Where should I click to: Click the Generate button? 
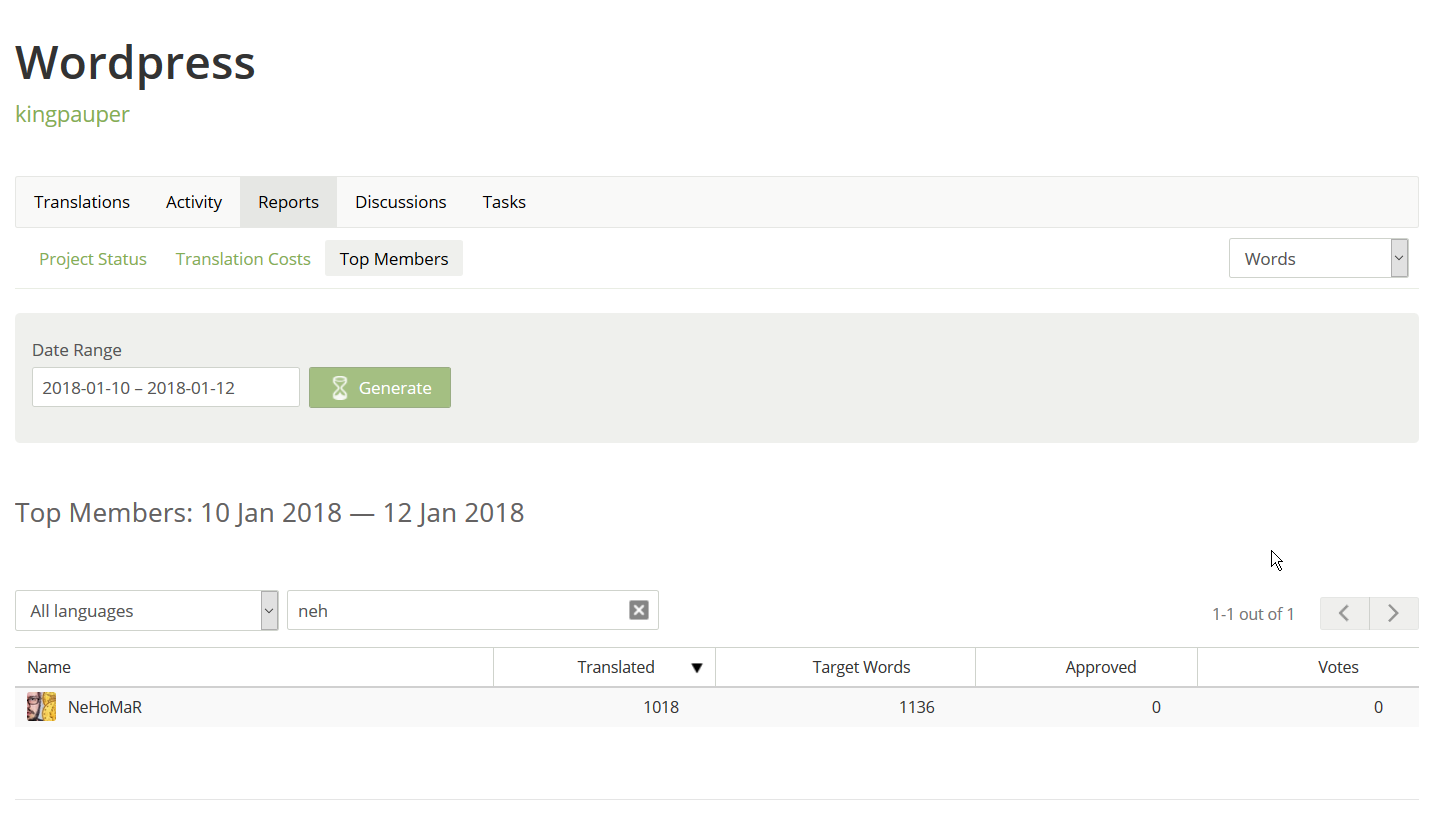(380, 387)
